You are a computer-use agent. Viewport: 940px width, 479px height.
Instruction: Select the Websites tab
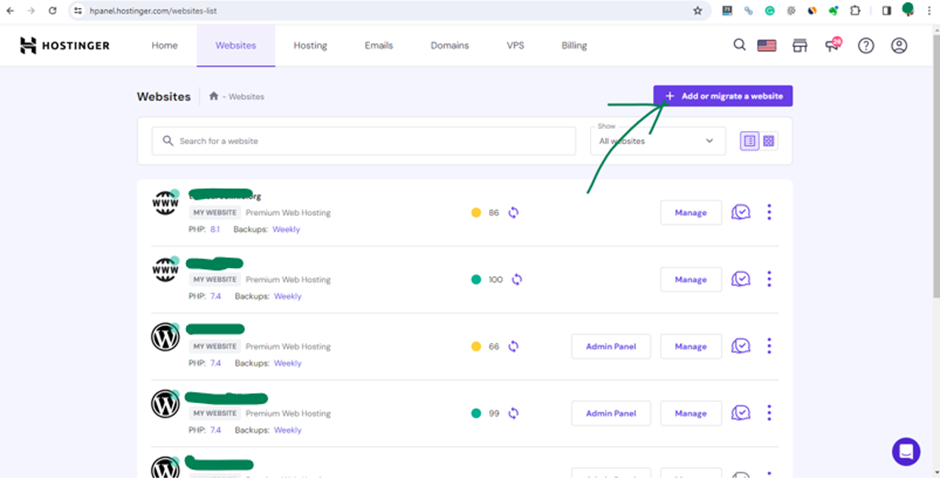click(236, 46)
